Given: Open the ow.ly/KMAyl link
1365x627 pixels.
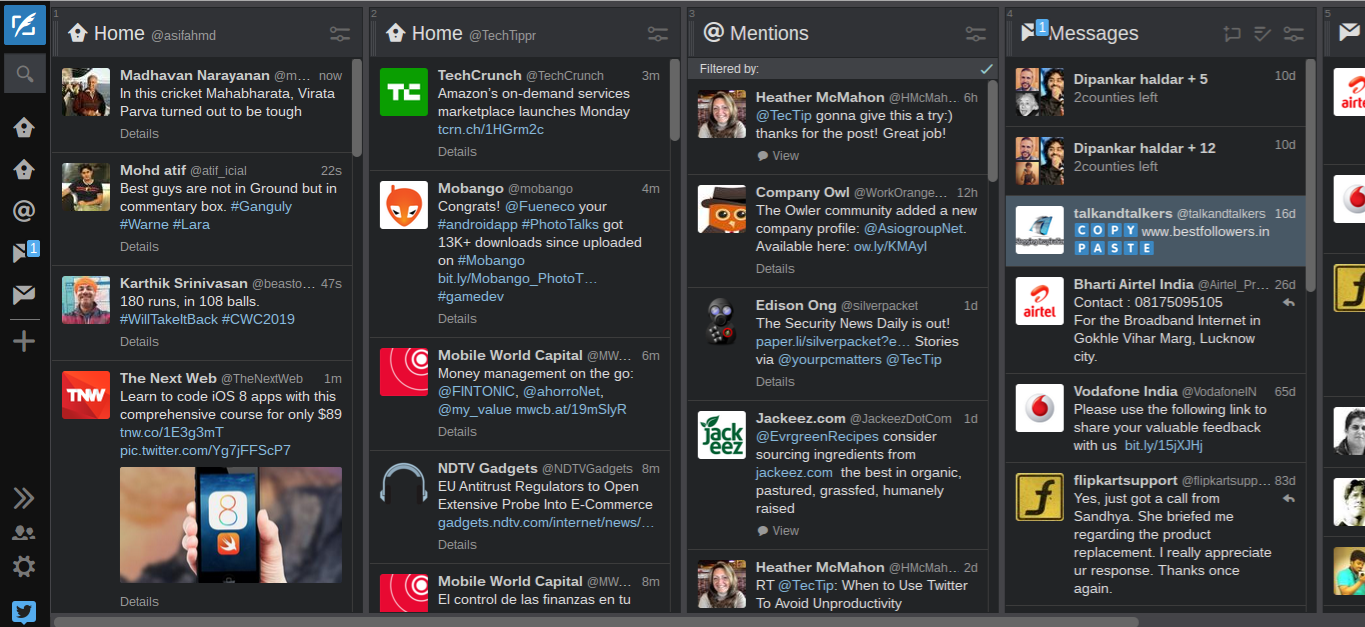Looking at the screenshot, I should pyautogui.click(x=890, y=246).
